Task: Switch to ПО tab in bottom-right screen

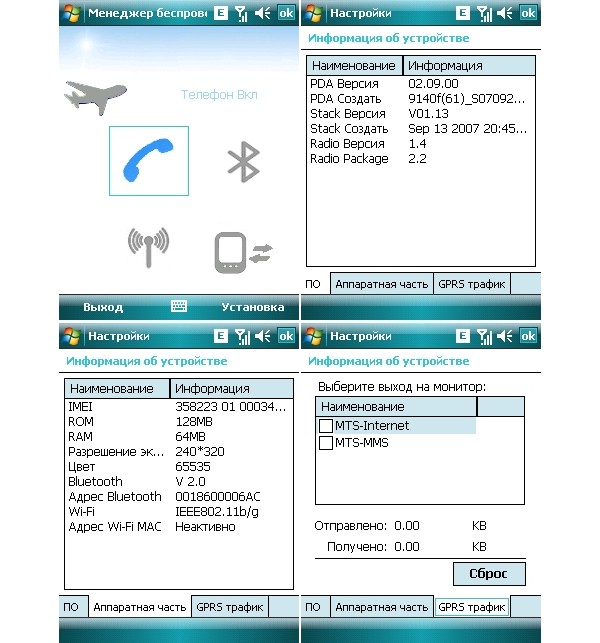Action: tap(313, 607)
